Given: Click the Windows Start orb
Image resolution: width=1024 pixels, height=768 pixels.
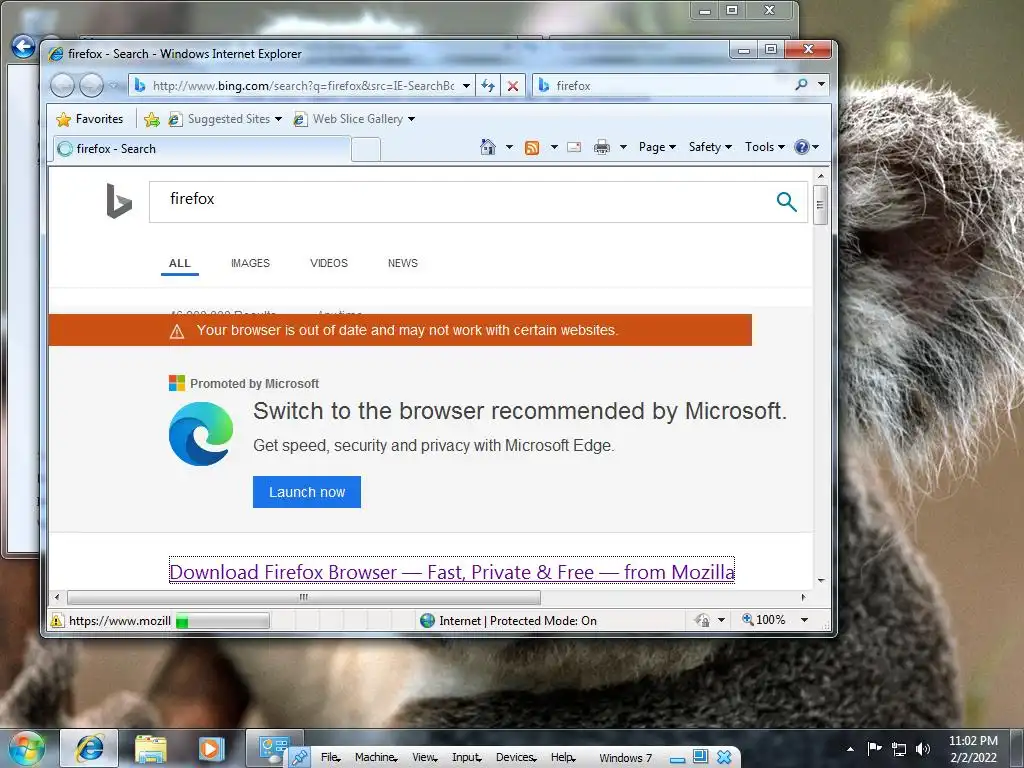Looking at the screenshot, I should click(x=27, y=748).
